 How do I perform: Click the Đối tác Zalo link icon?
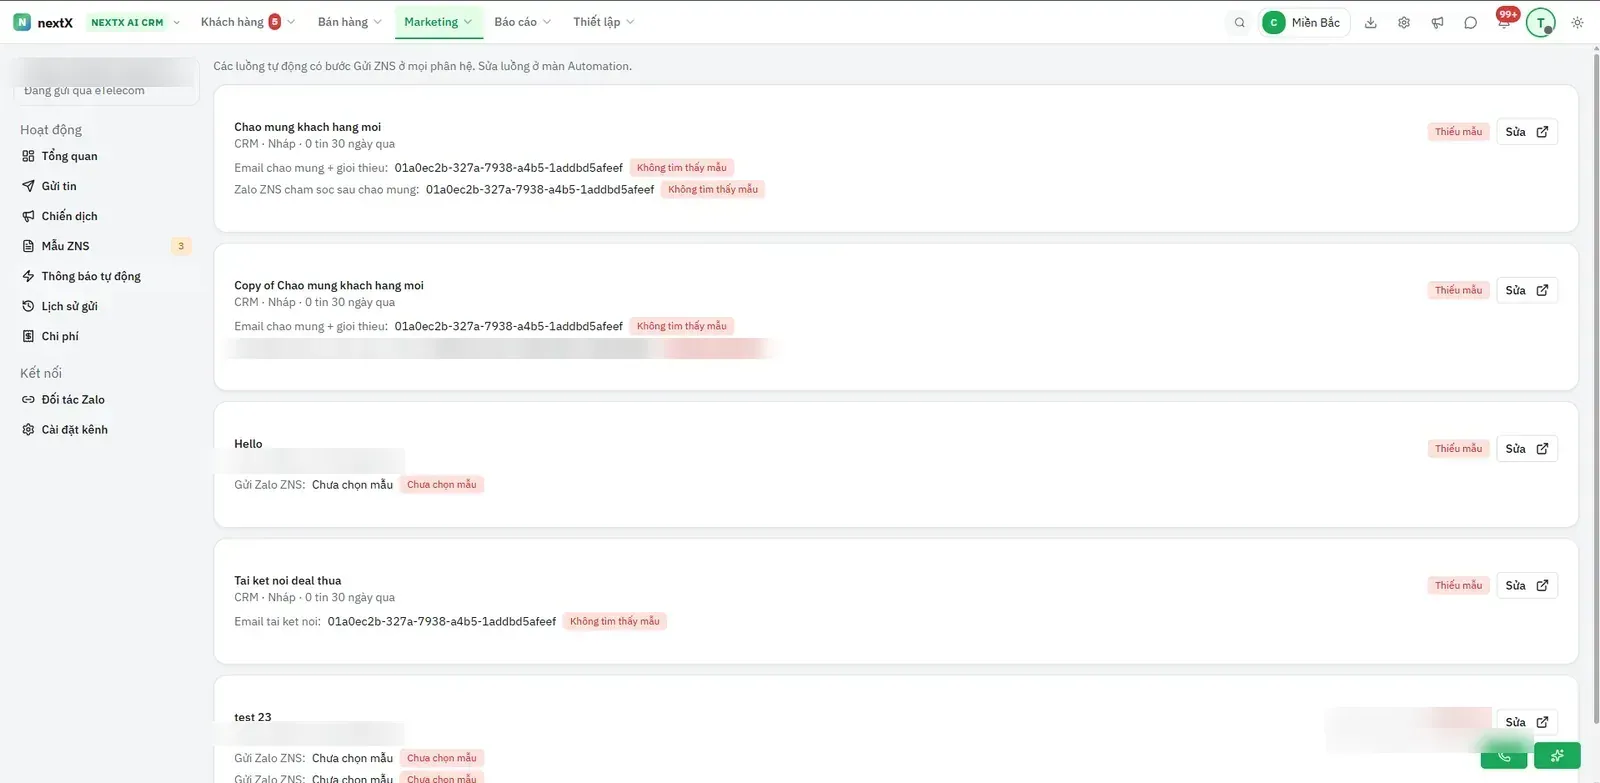click(x=28, y=399)
